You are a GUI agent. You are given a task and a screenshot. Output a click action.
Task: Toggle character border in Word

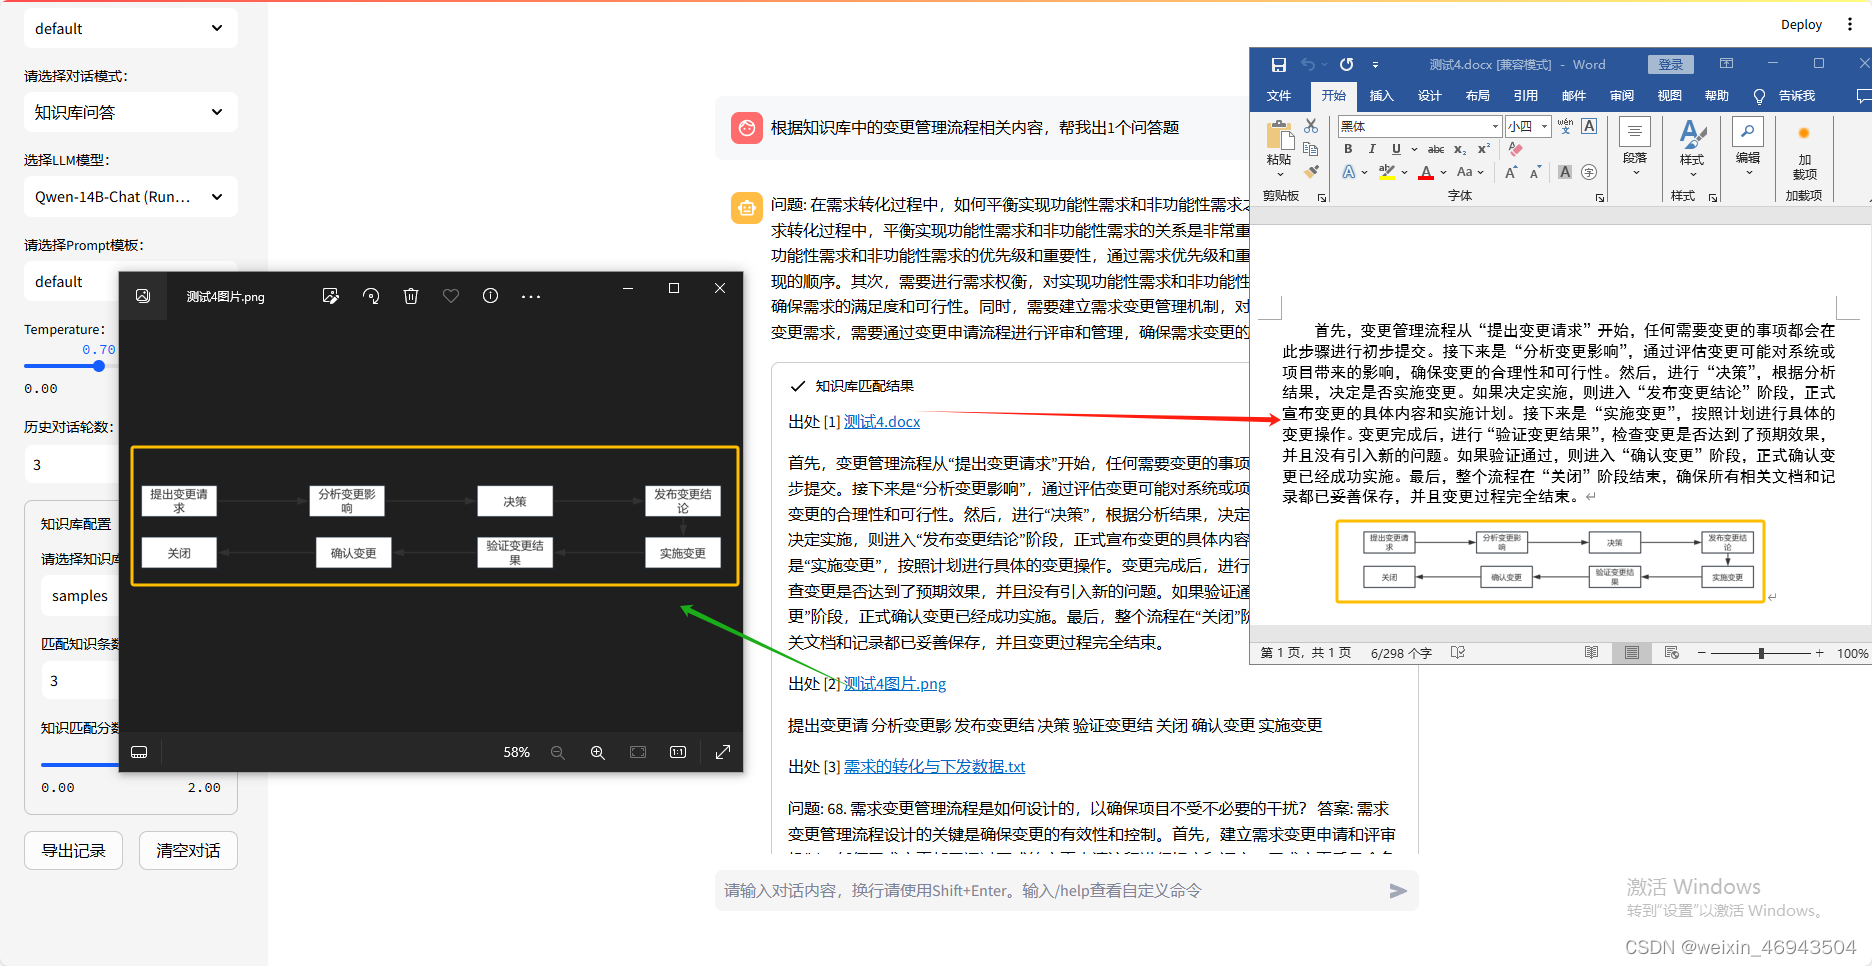coord(1589,126)
